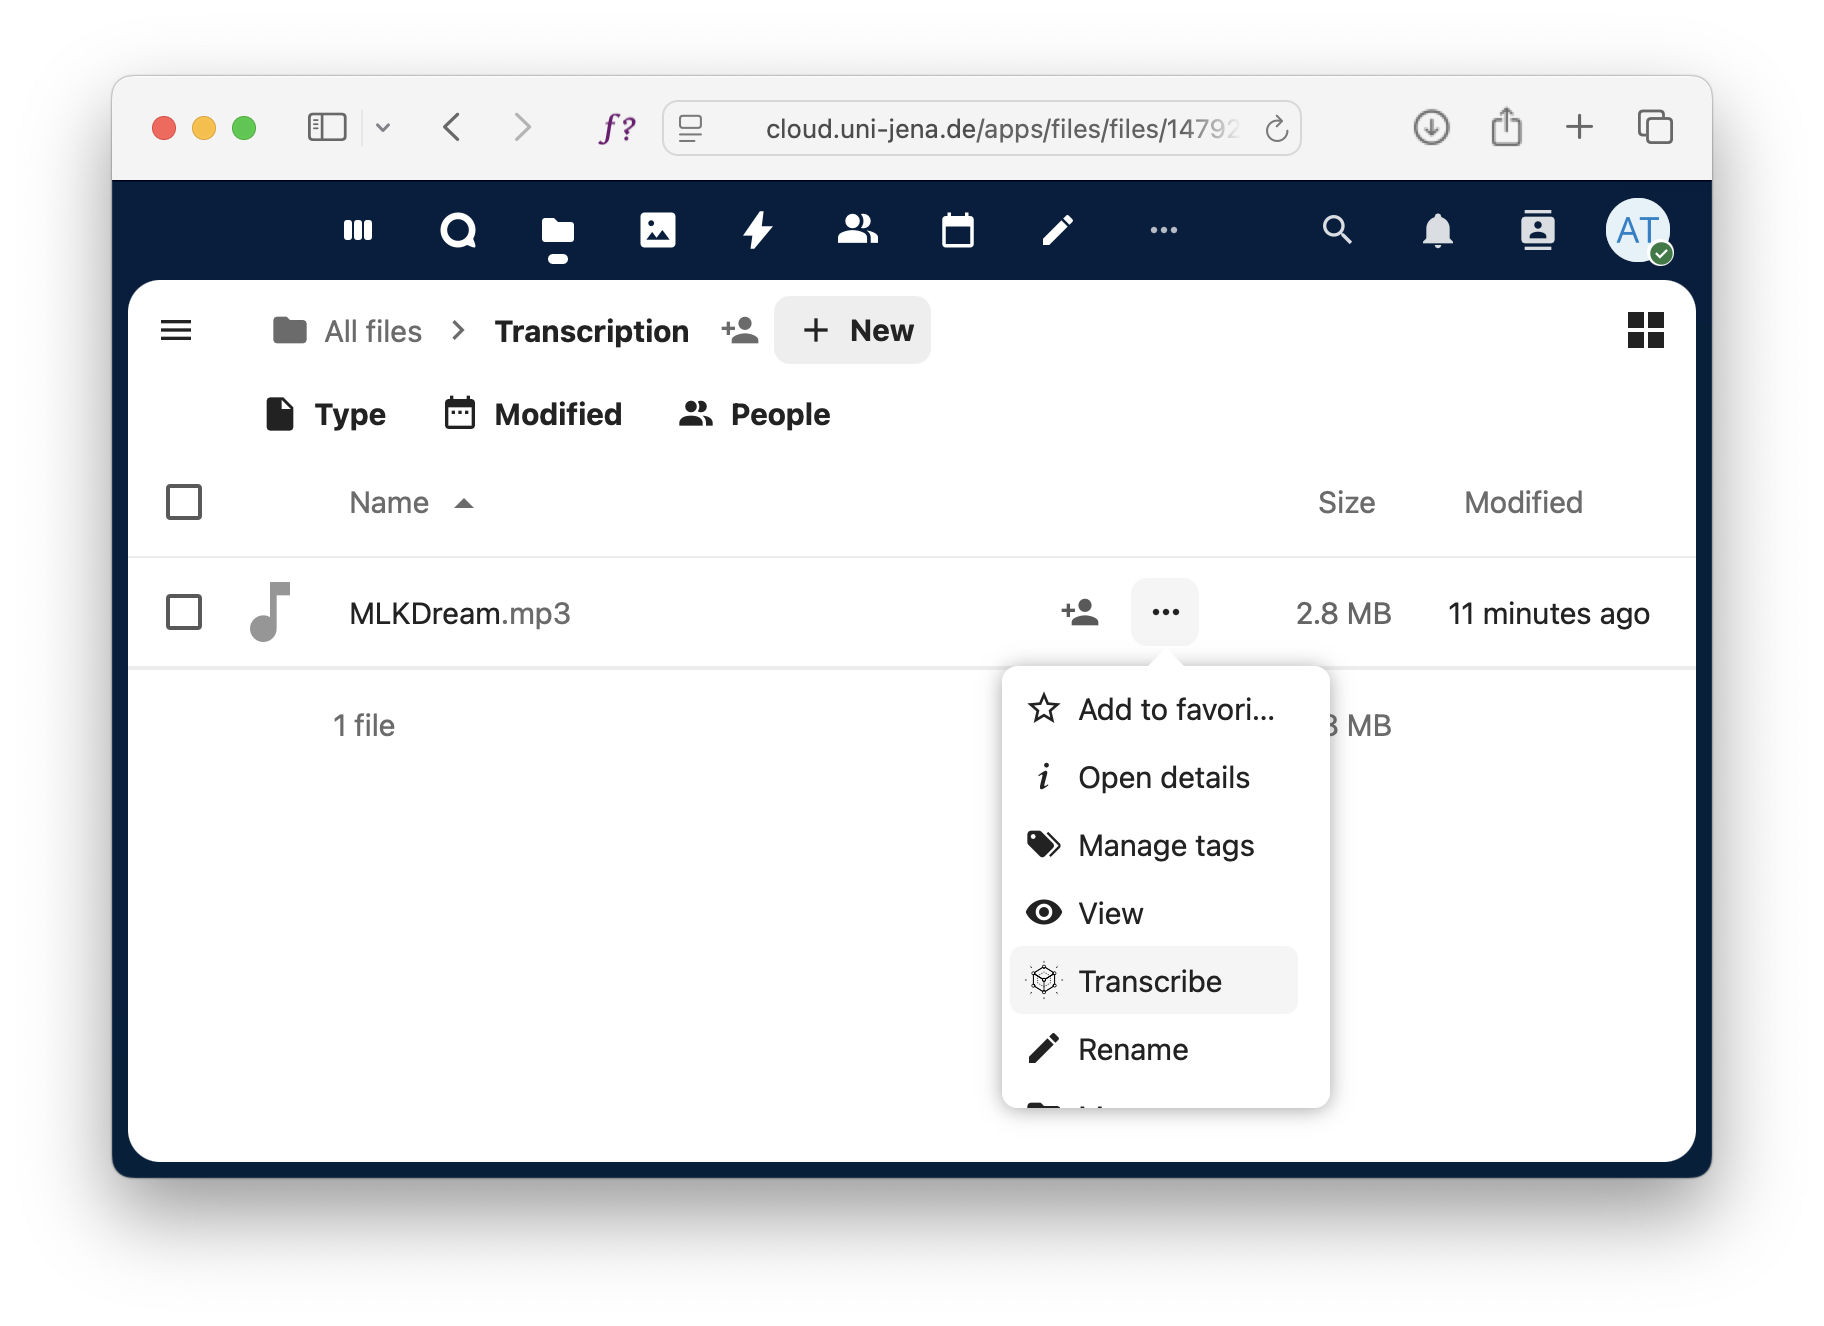Screen dimensions: 1824x1326
Task: Expand the Type filter dropdown
Action: (x=326, y=414)
